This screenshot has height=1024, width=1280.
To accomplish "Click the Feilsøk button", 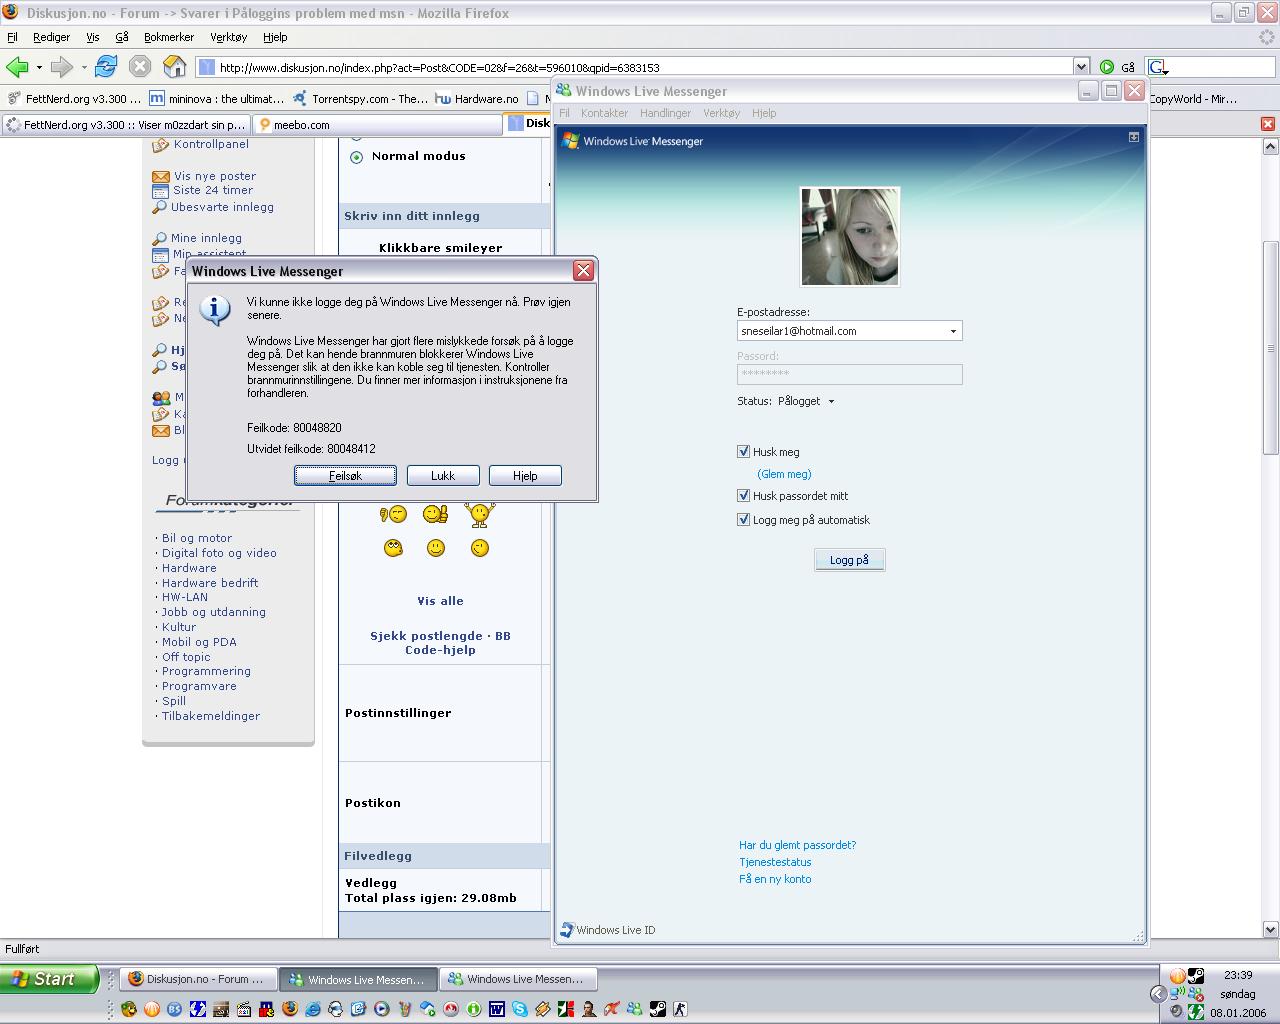I will (345, 476).
